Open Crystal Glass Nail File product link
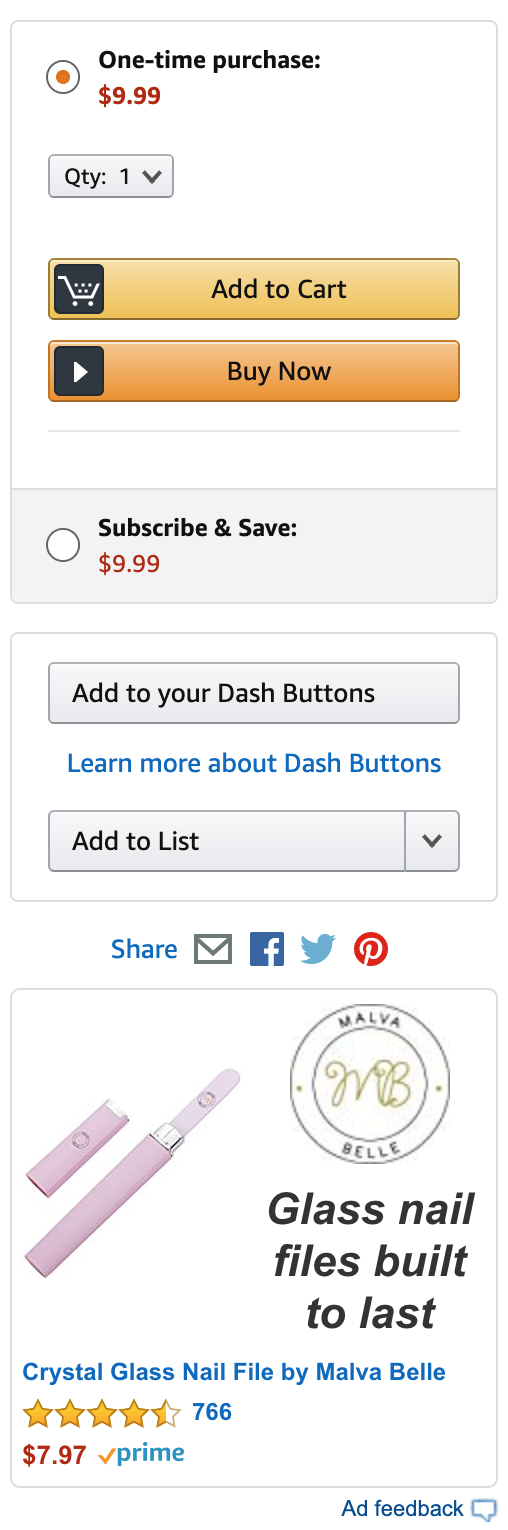This screenshot has width=508, height=1530. (234, 1372)
